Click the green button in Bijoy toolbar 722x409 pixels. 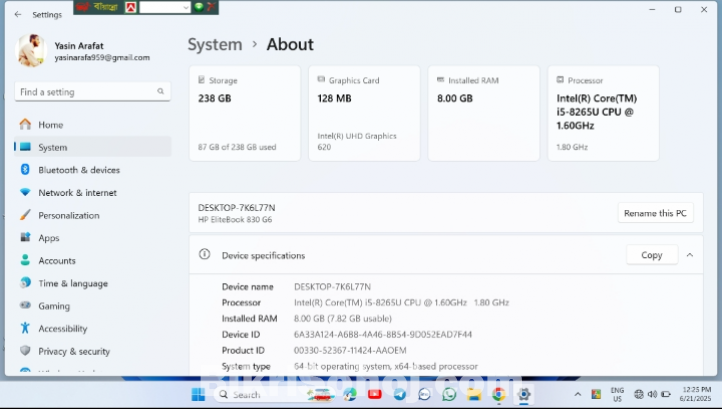tap(199, 7)
